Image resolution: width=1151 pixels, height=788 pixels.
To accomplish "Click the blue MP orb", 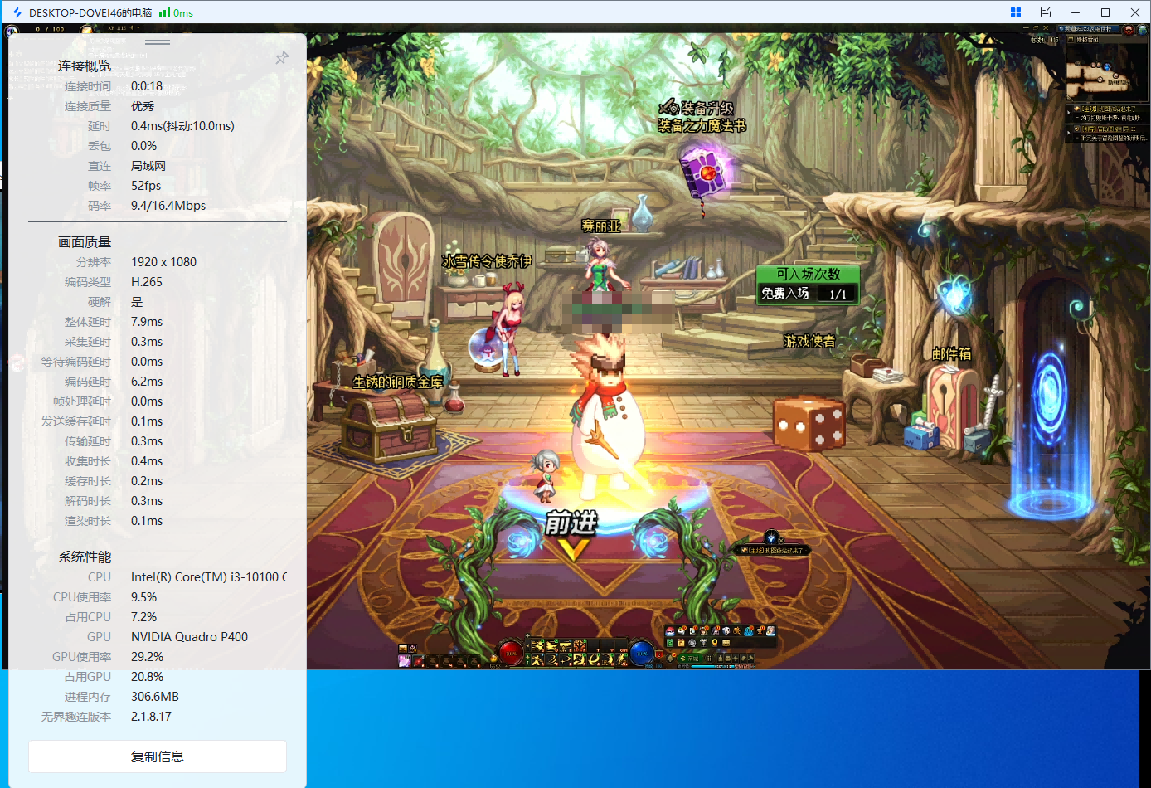I will tap(642, 653).
